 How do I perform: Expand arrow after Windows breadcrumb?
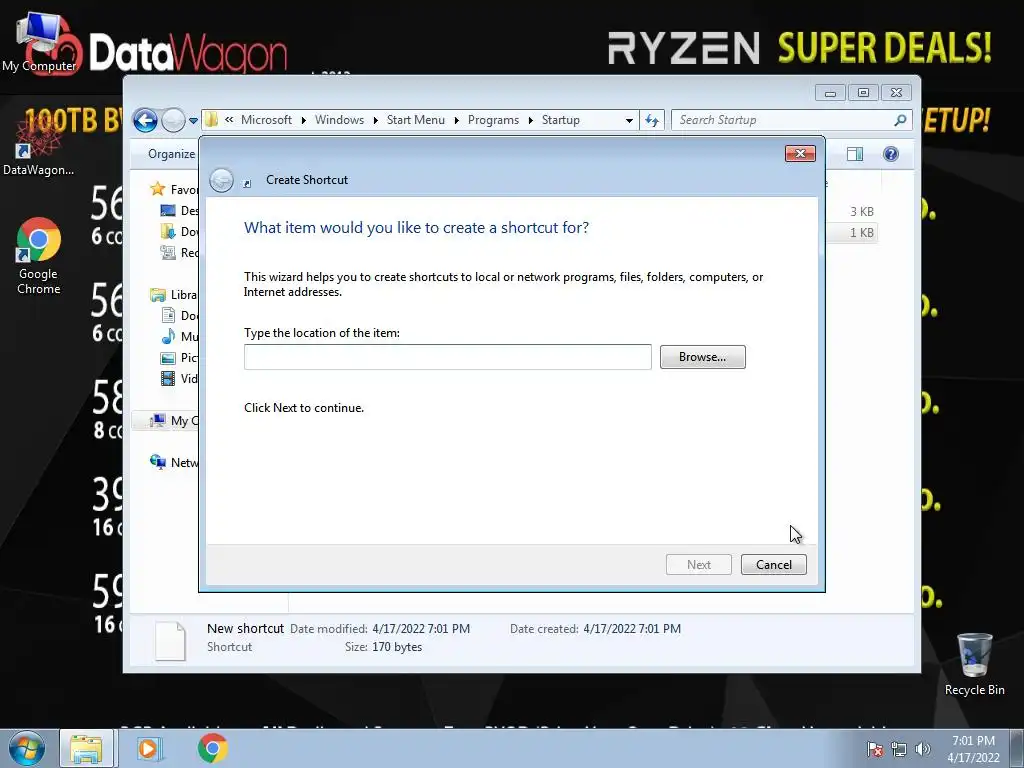coord(376,120)
